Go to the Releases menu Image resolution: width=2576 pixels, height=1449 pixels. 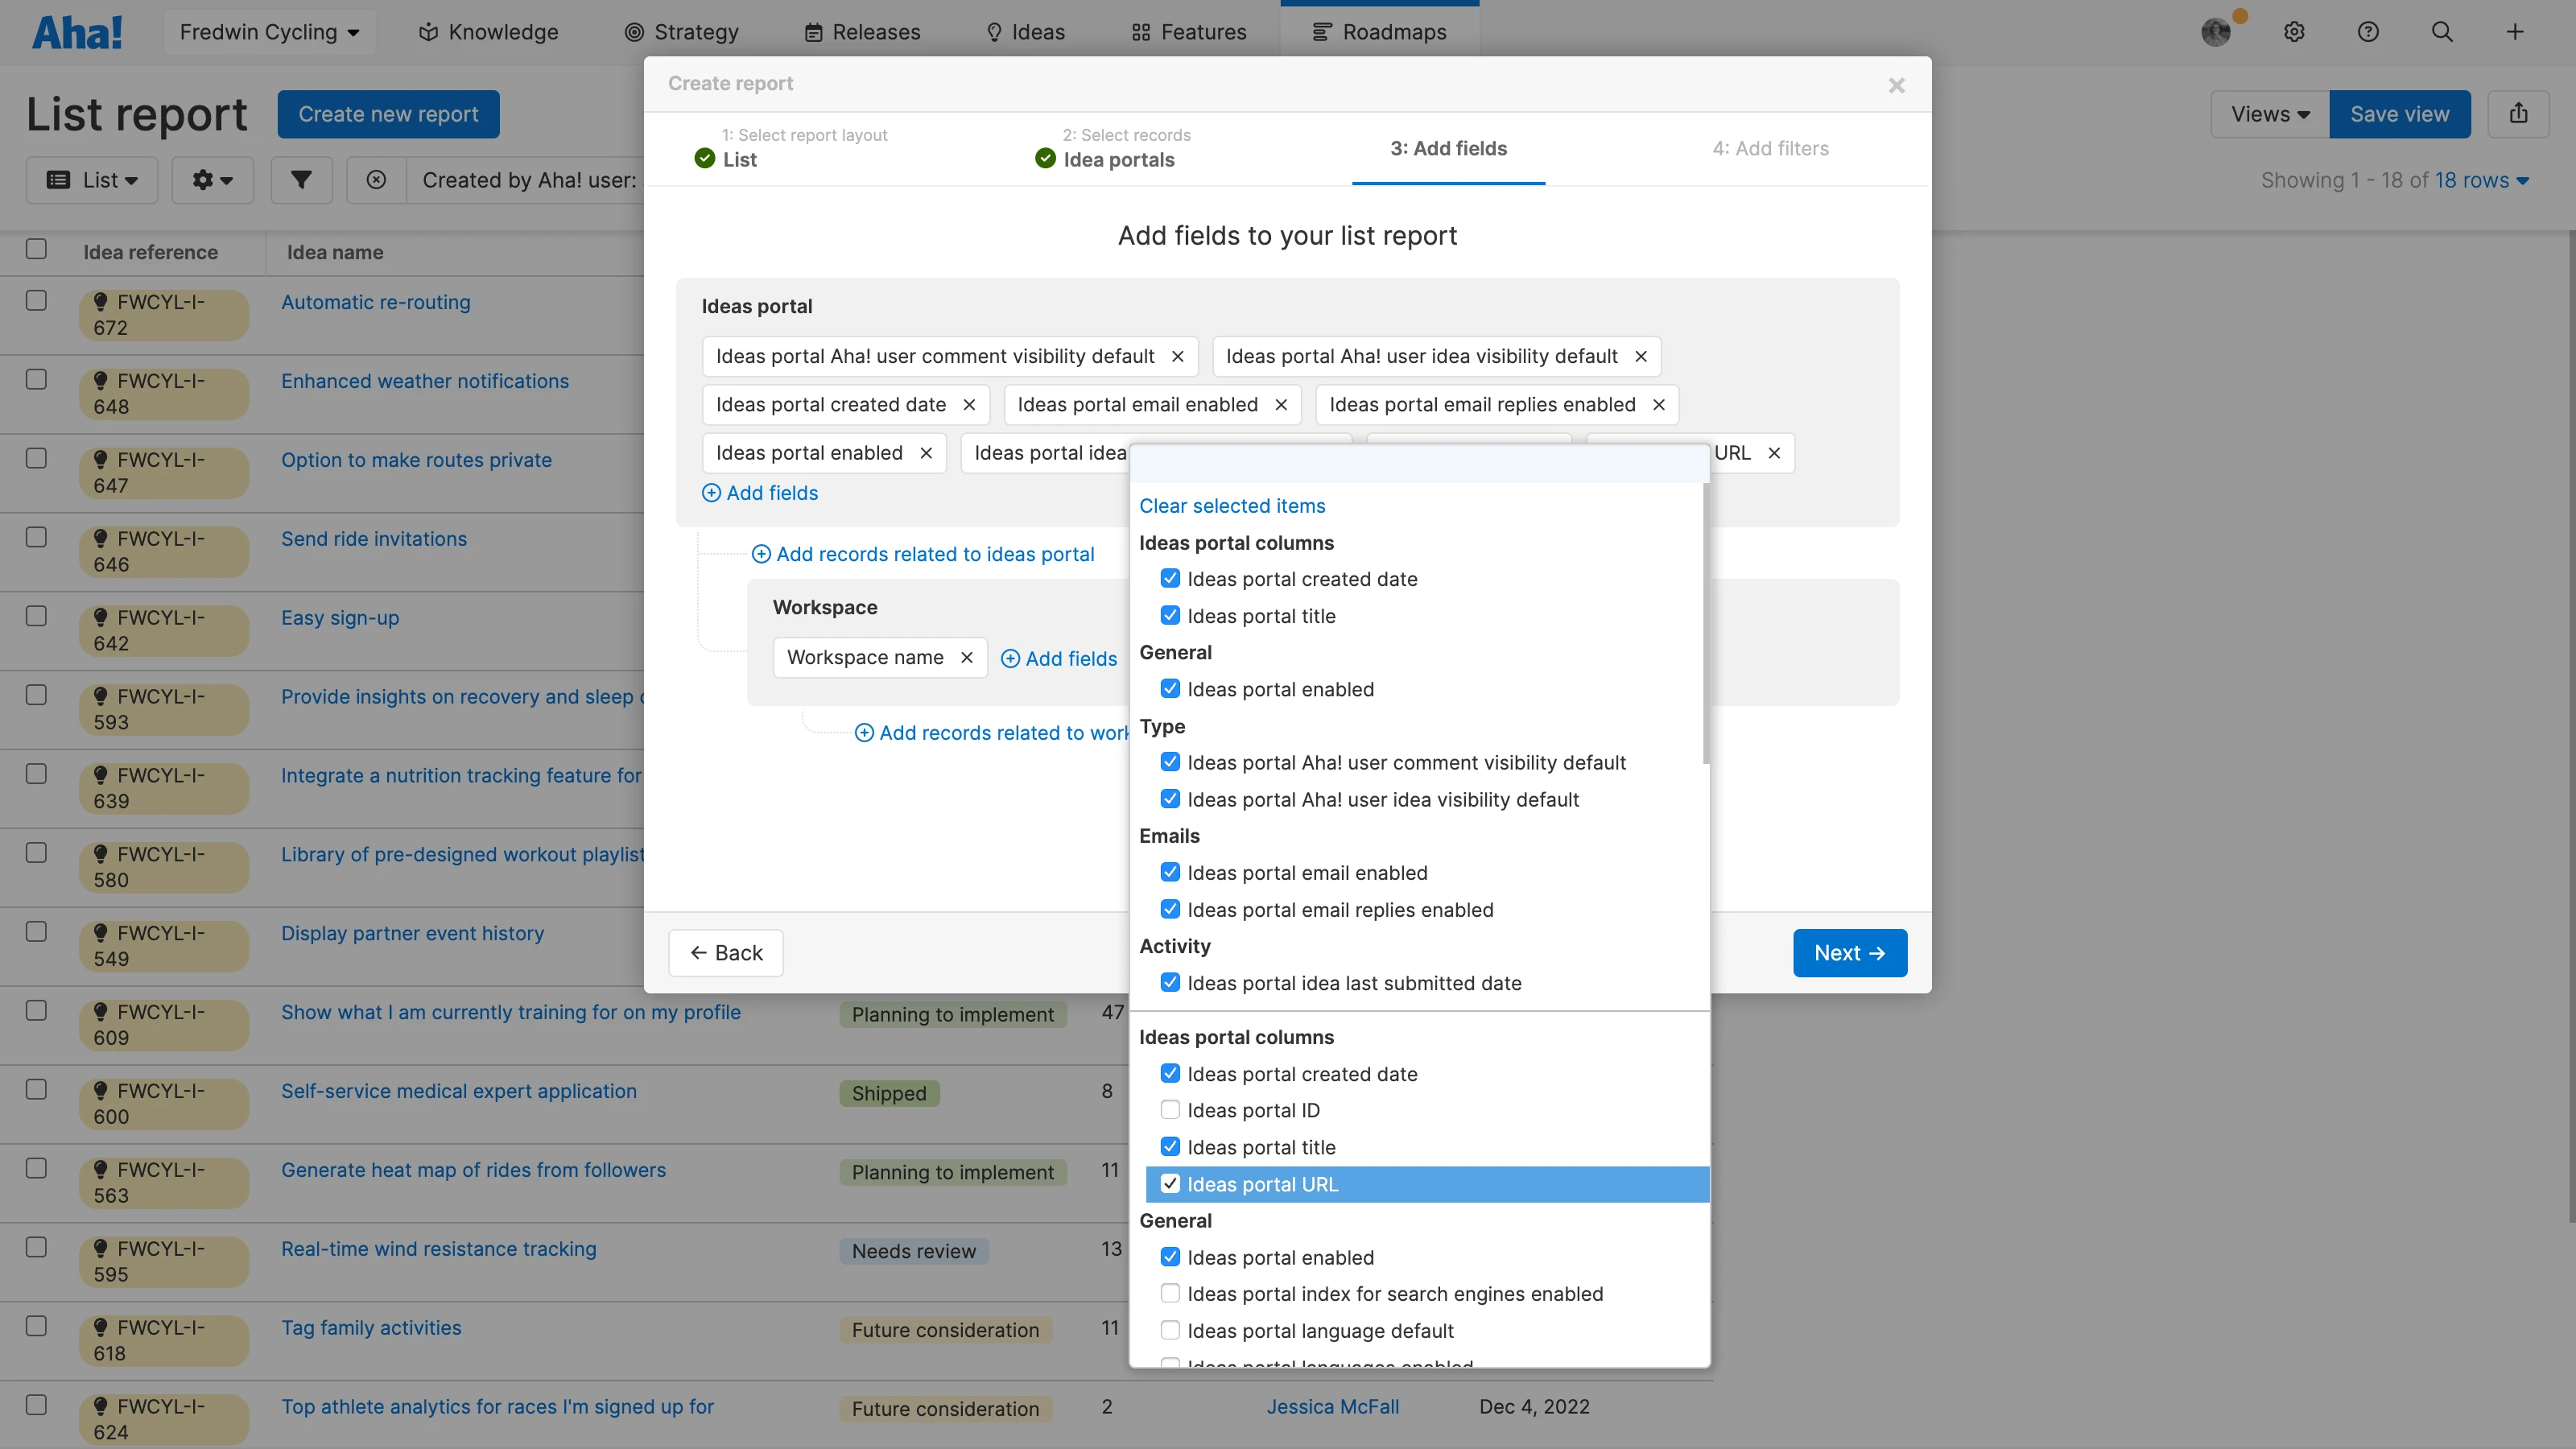click(862, 32)
